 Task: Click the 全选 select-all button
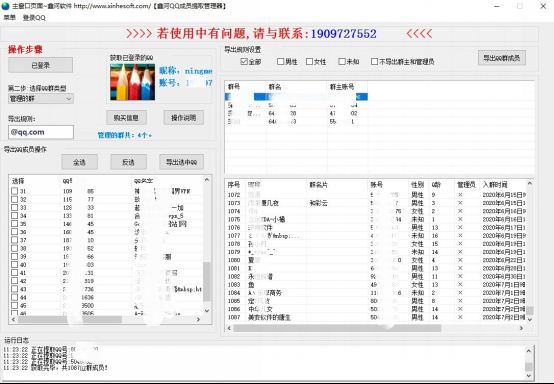pyautogui.click(x=79, y=162)
